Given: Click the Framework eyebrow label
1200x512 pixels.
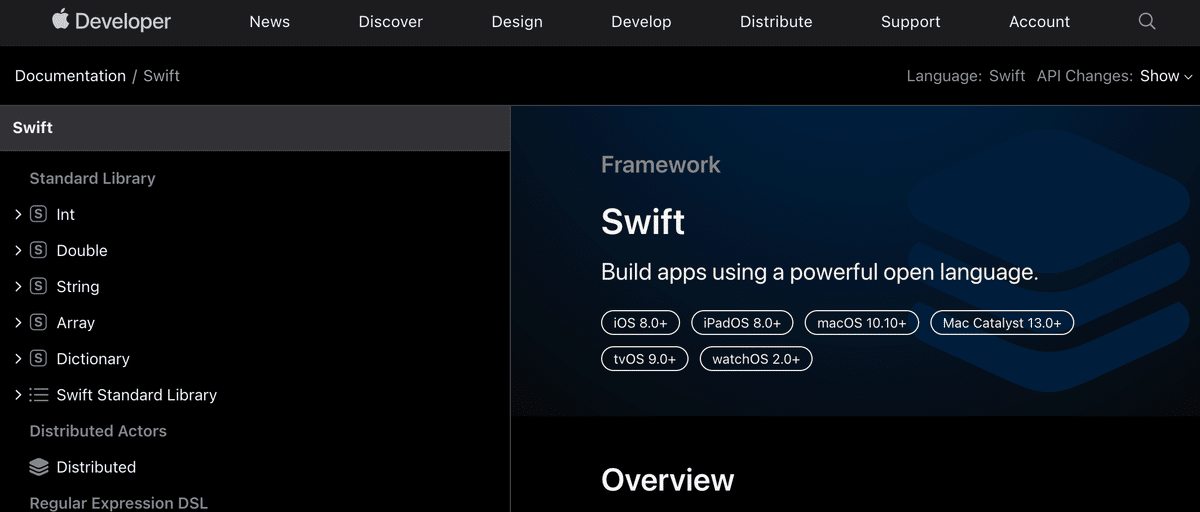Looking at the screenshot, I should coord(661,165).
